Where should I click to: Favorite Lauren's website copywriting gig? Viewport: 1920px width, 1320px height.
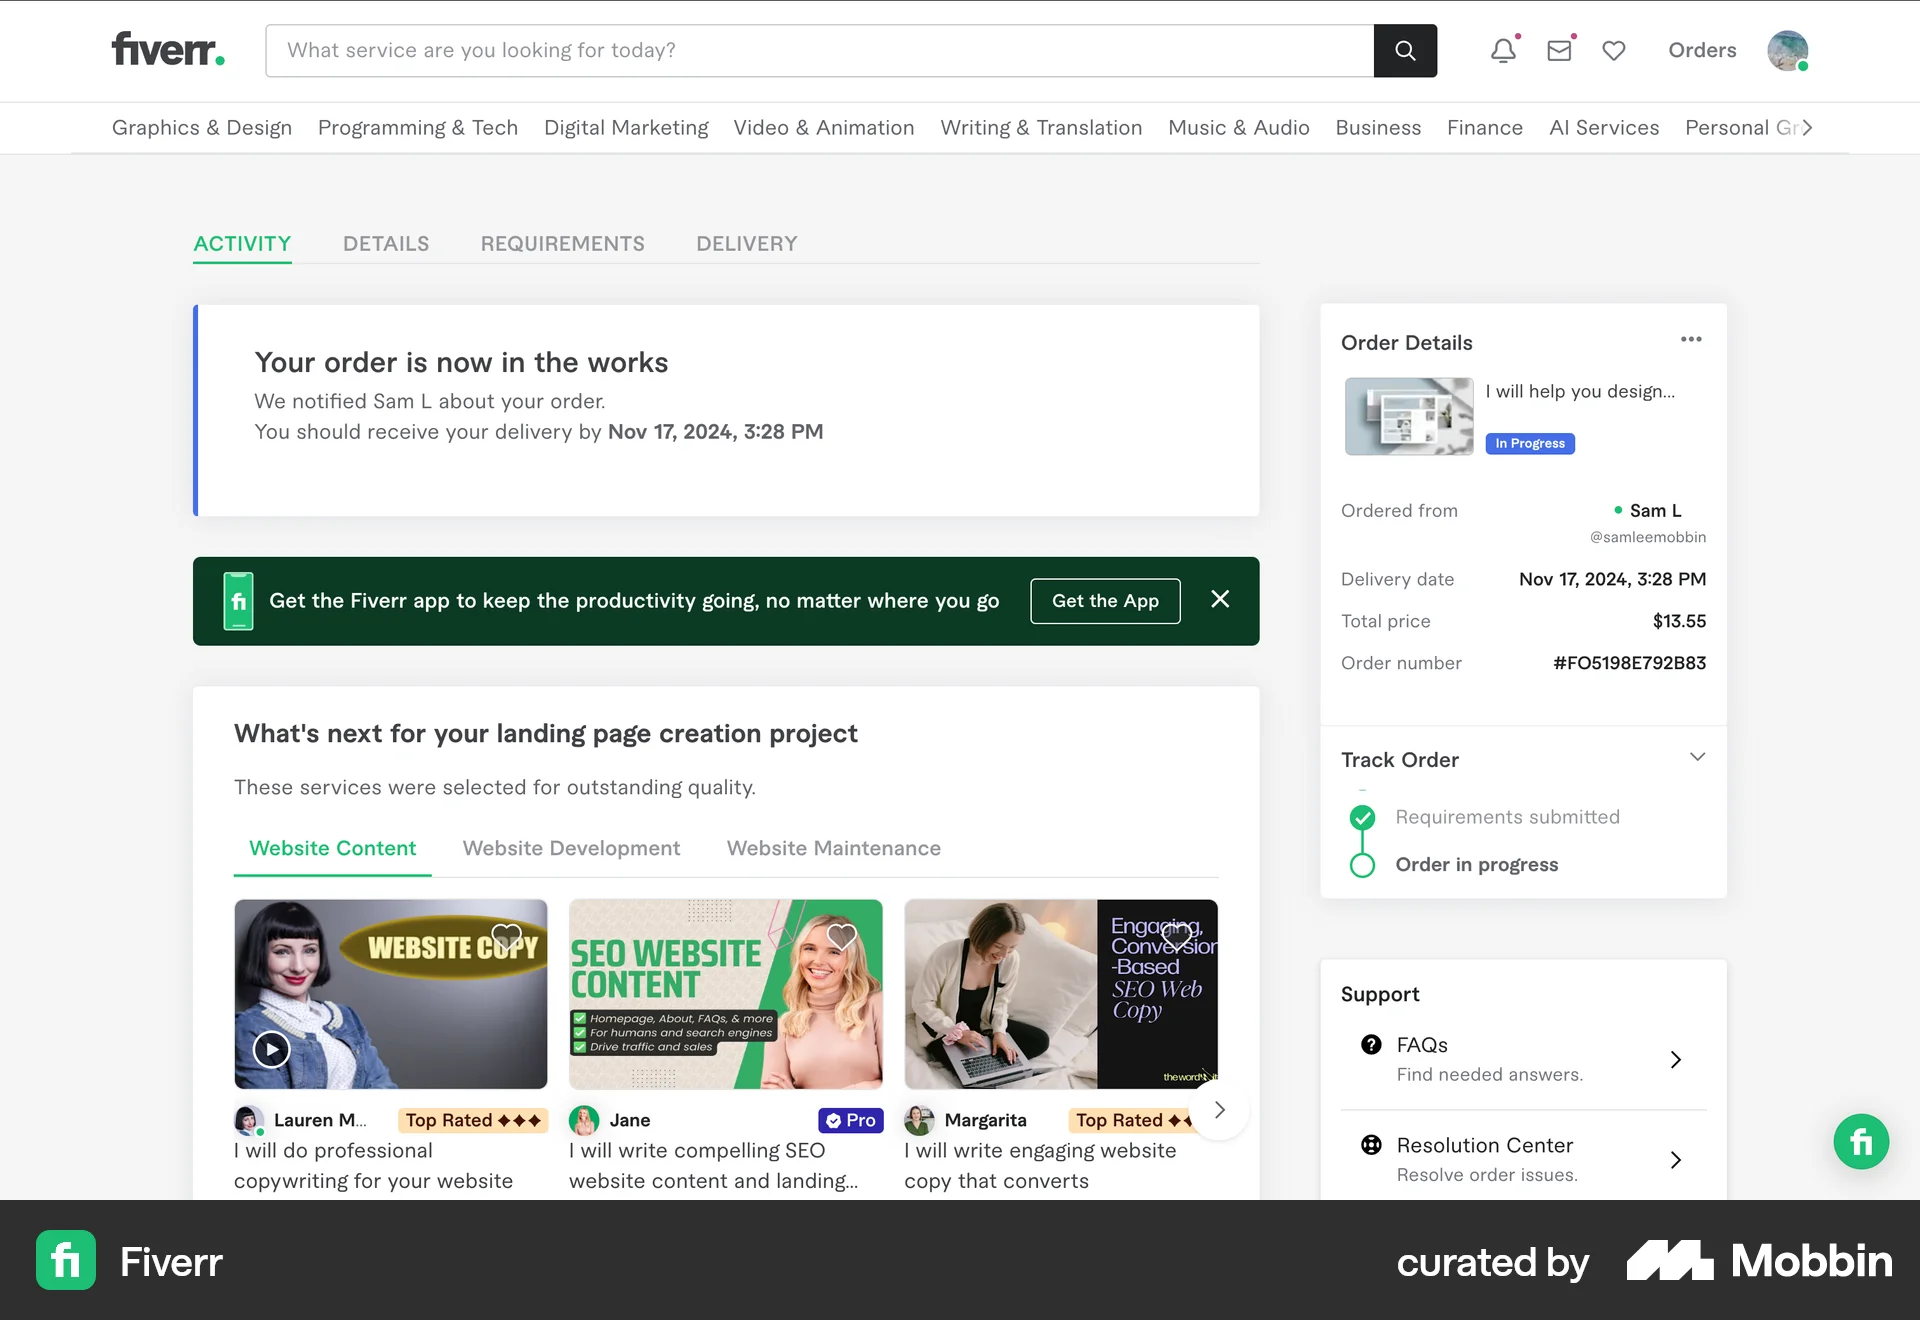point(506,937)
